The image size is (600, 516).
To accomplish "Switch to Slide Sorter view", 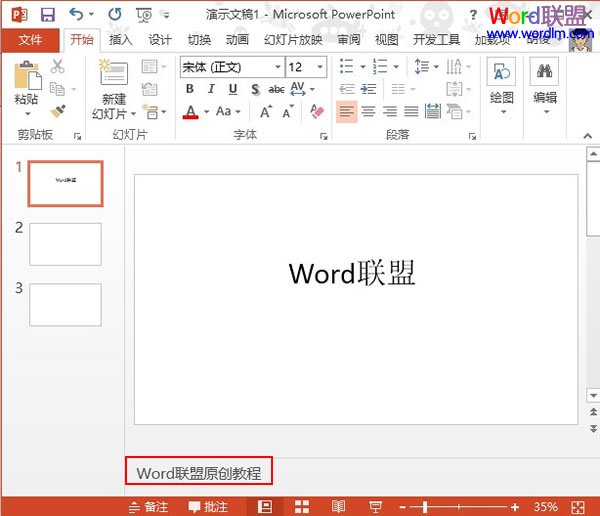I will tap(302, 507).
